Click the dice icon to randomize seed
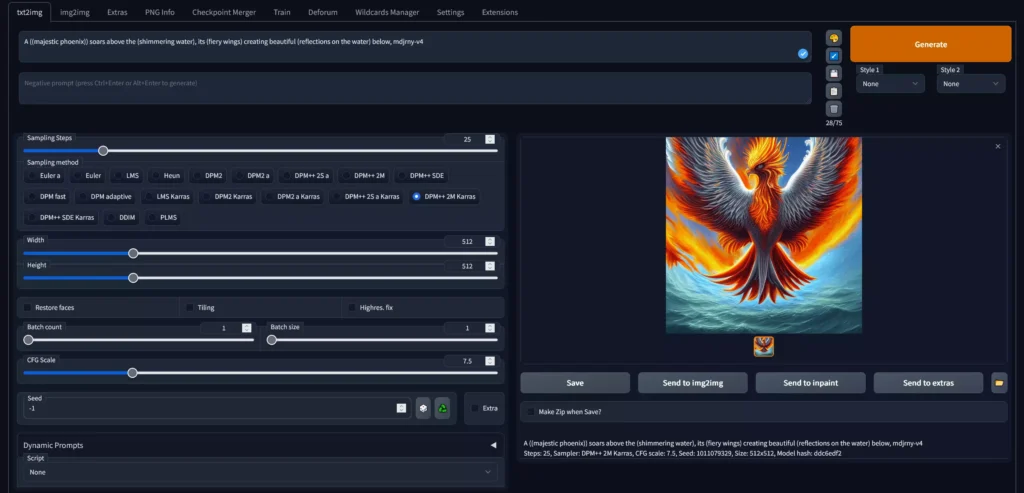1024x493 pixels. (x=423, y=408)
